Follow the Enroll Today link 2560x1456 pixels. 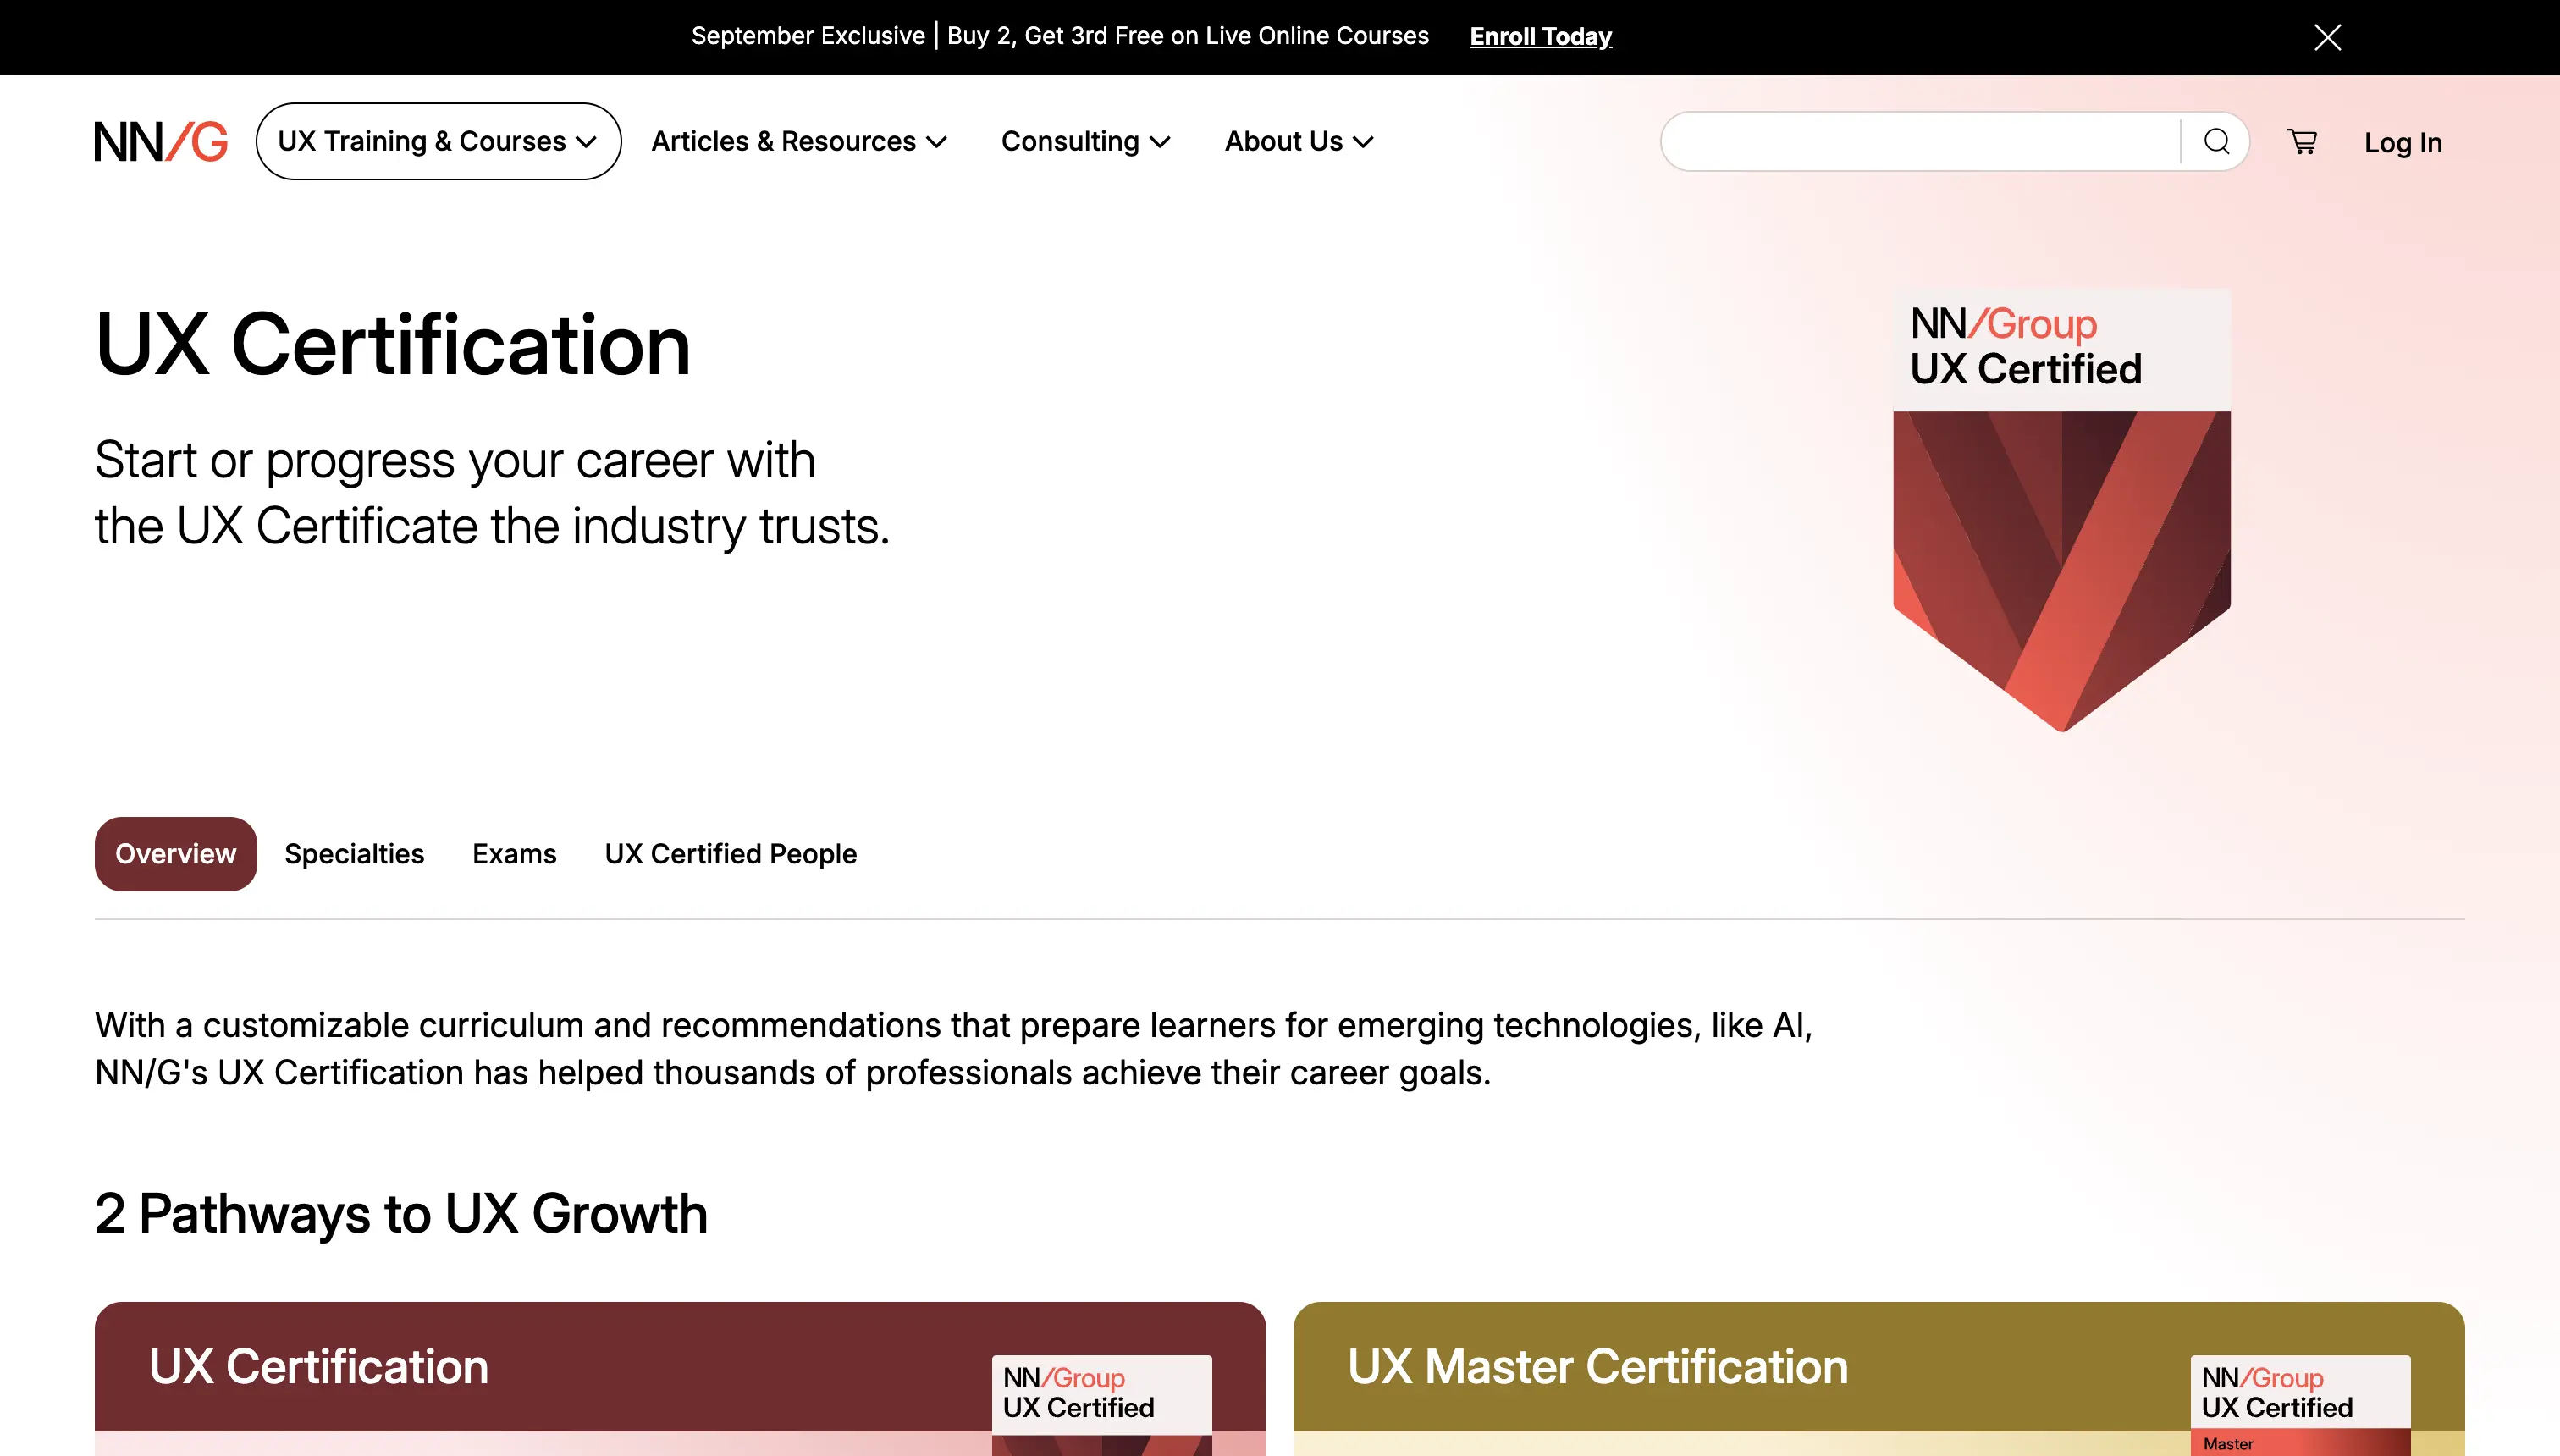(1540, 37)
